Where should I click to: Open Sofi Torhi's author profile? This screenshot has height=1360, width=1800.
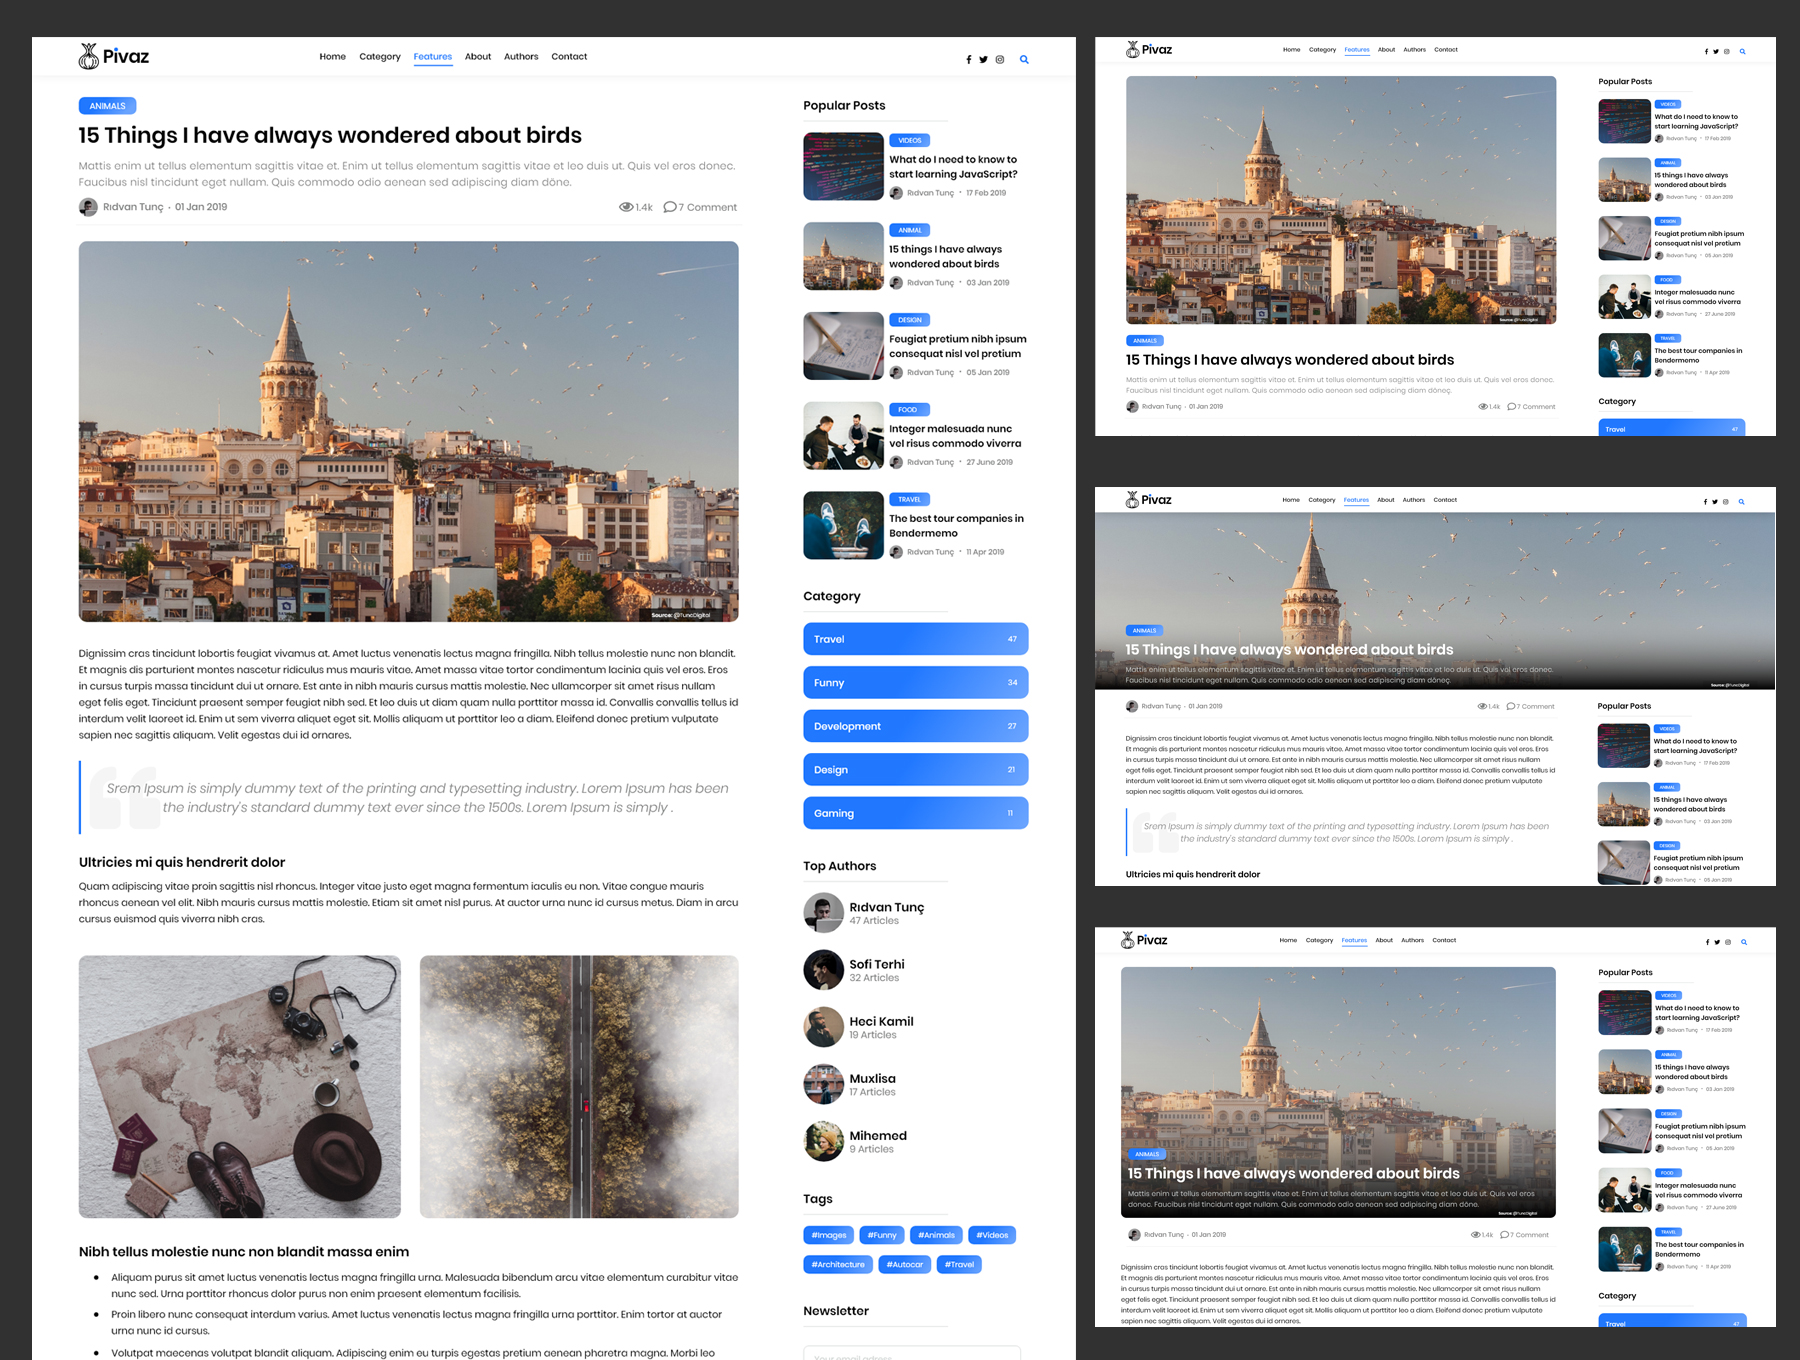pyautogui.click(x=876, y=965)
